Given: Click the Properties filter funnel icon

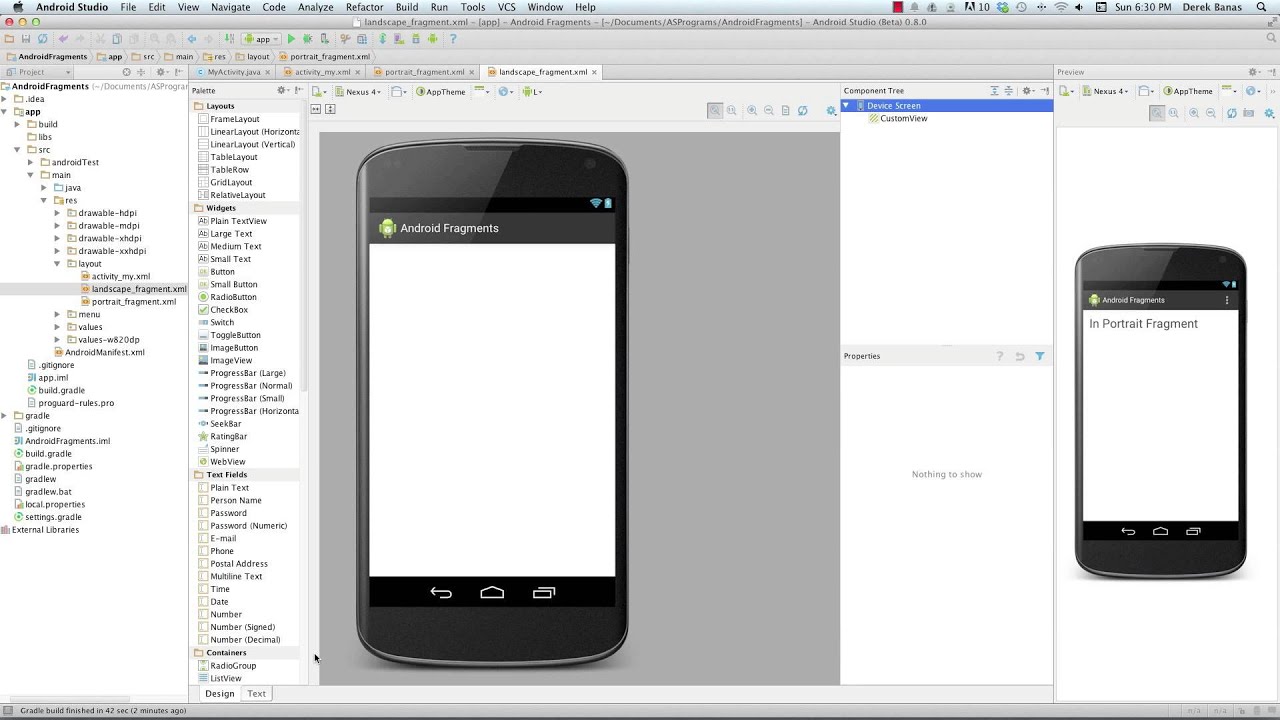Looking at the screenshot, I should tap(1040, 356).
